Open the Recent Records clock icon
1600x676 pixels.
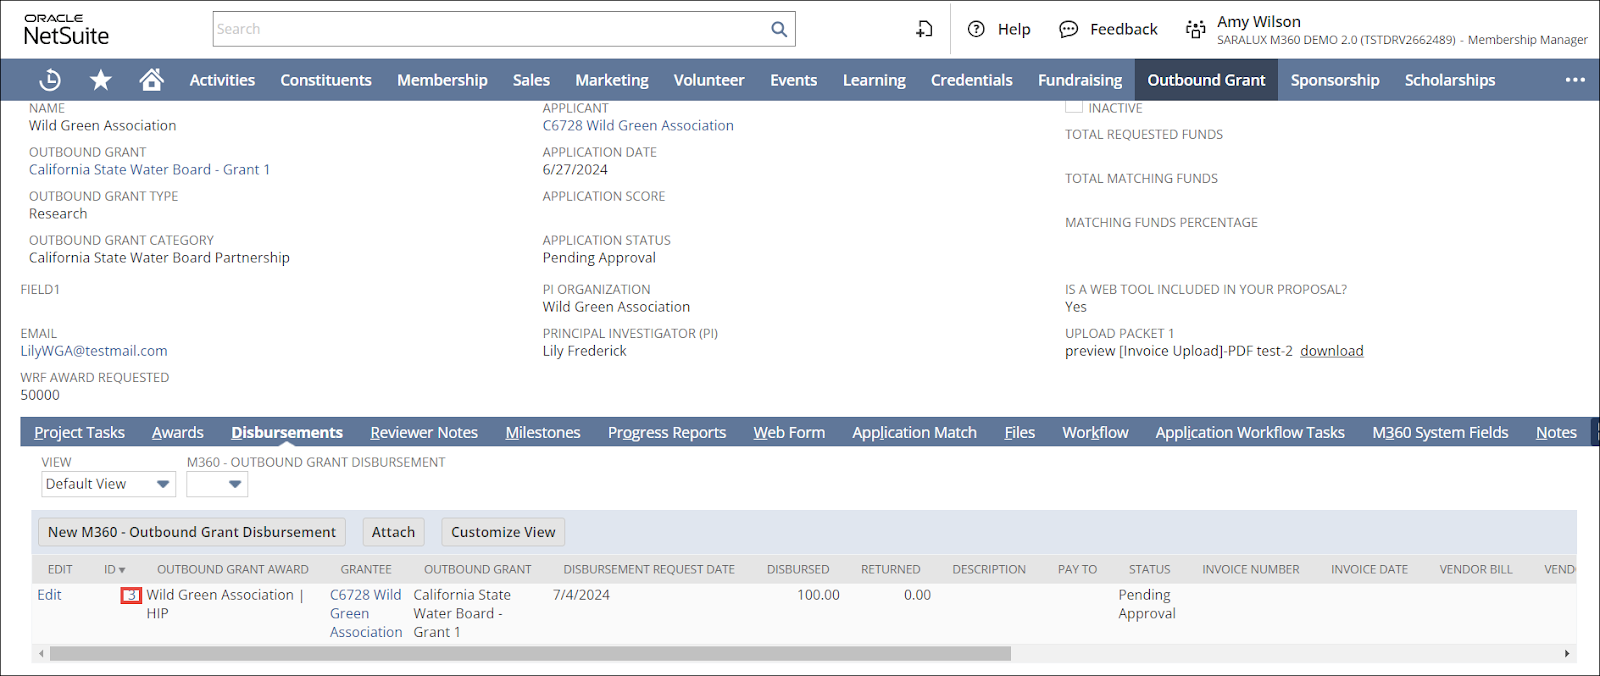50,80
